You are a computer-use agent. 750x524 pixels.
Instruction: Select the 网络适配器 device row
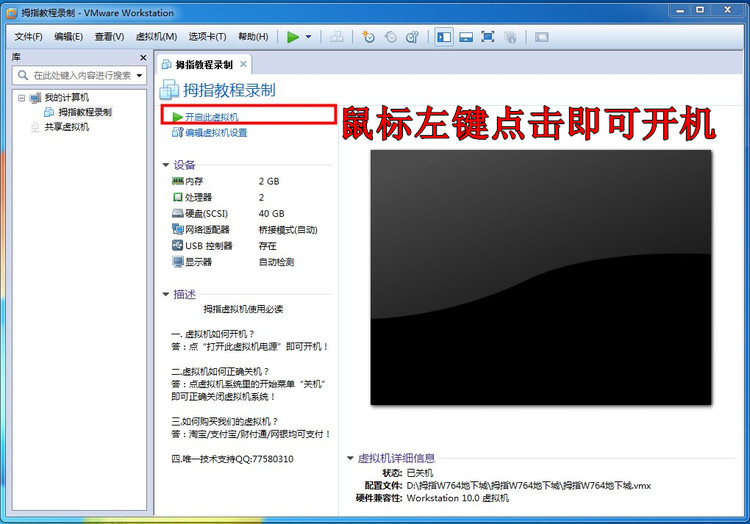[x=244, y=230]
